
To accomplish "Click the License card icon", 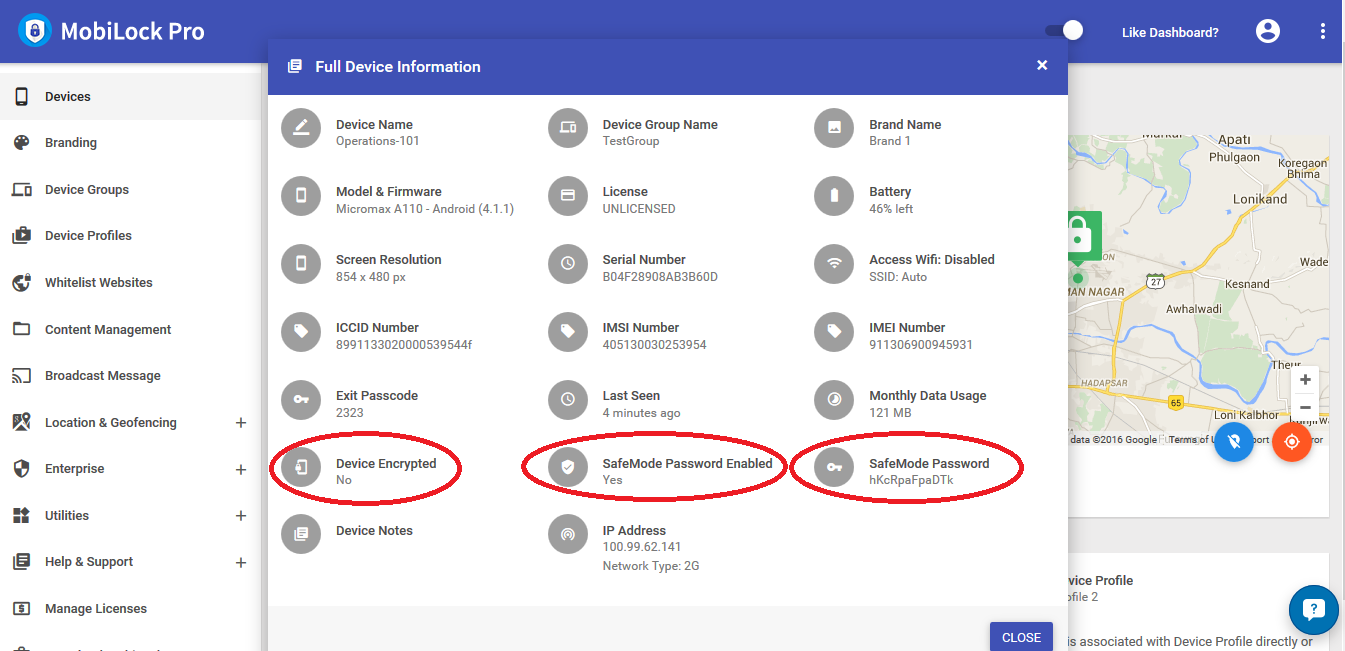I will pos(568,196).
